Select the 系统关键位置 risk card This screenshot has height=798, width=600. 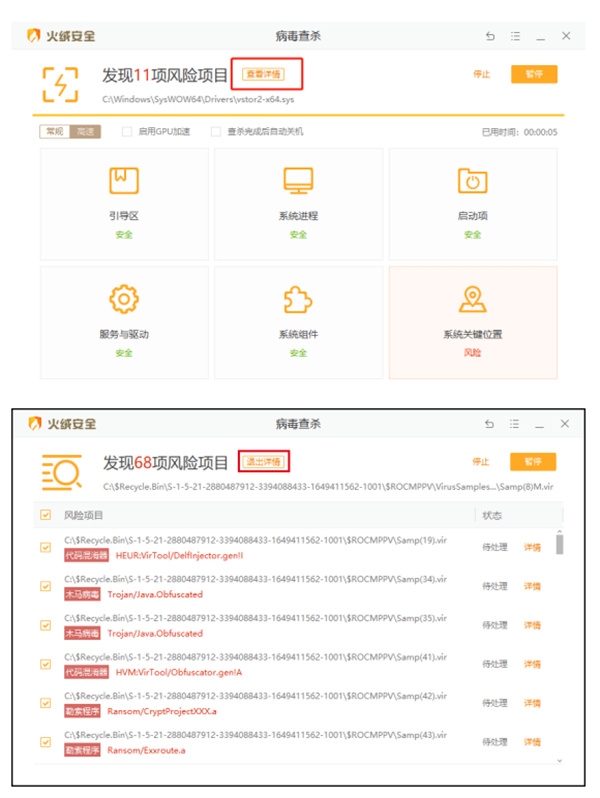473,323
